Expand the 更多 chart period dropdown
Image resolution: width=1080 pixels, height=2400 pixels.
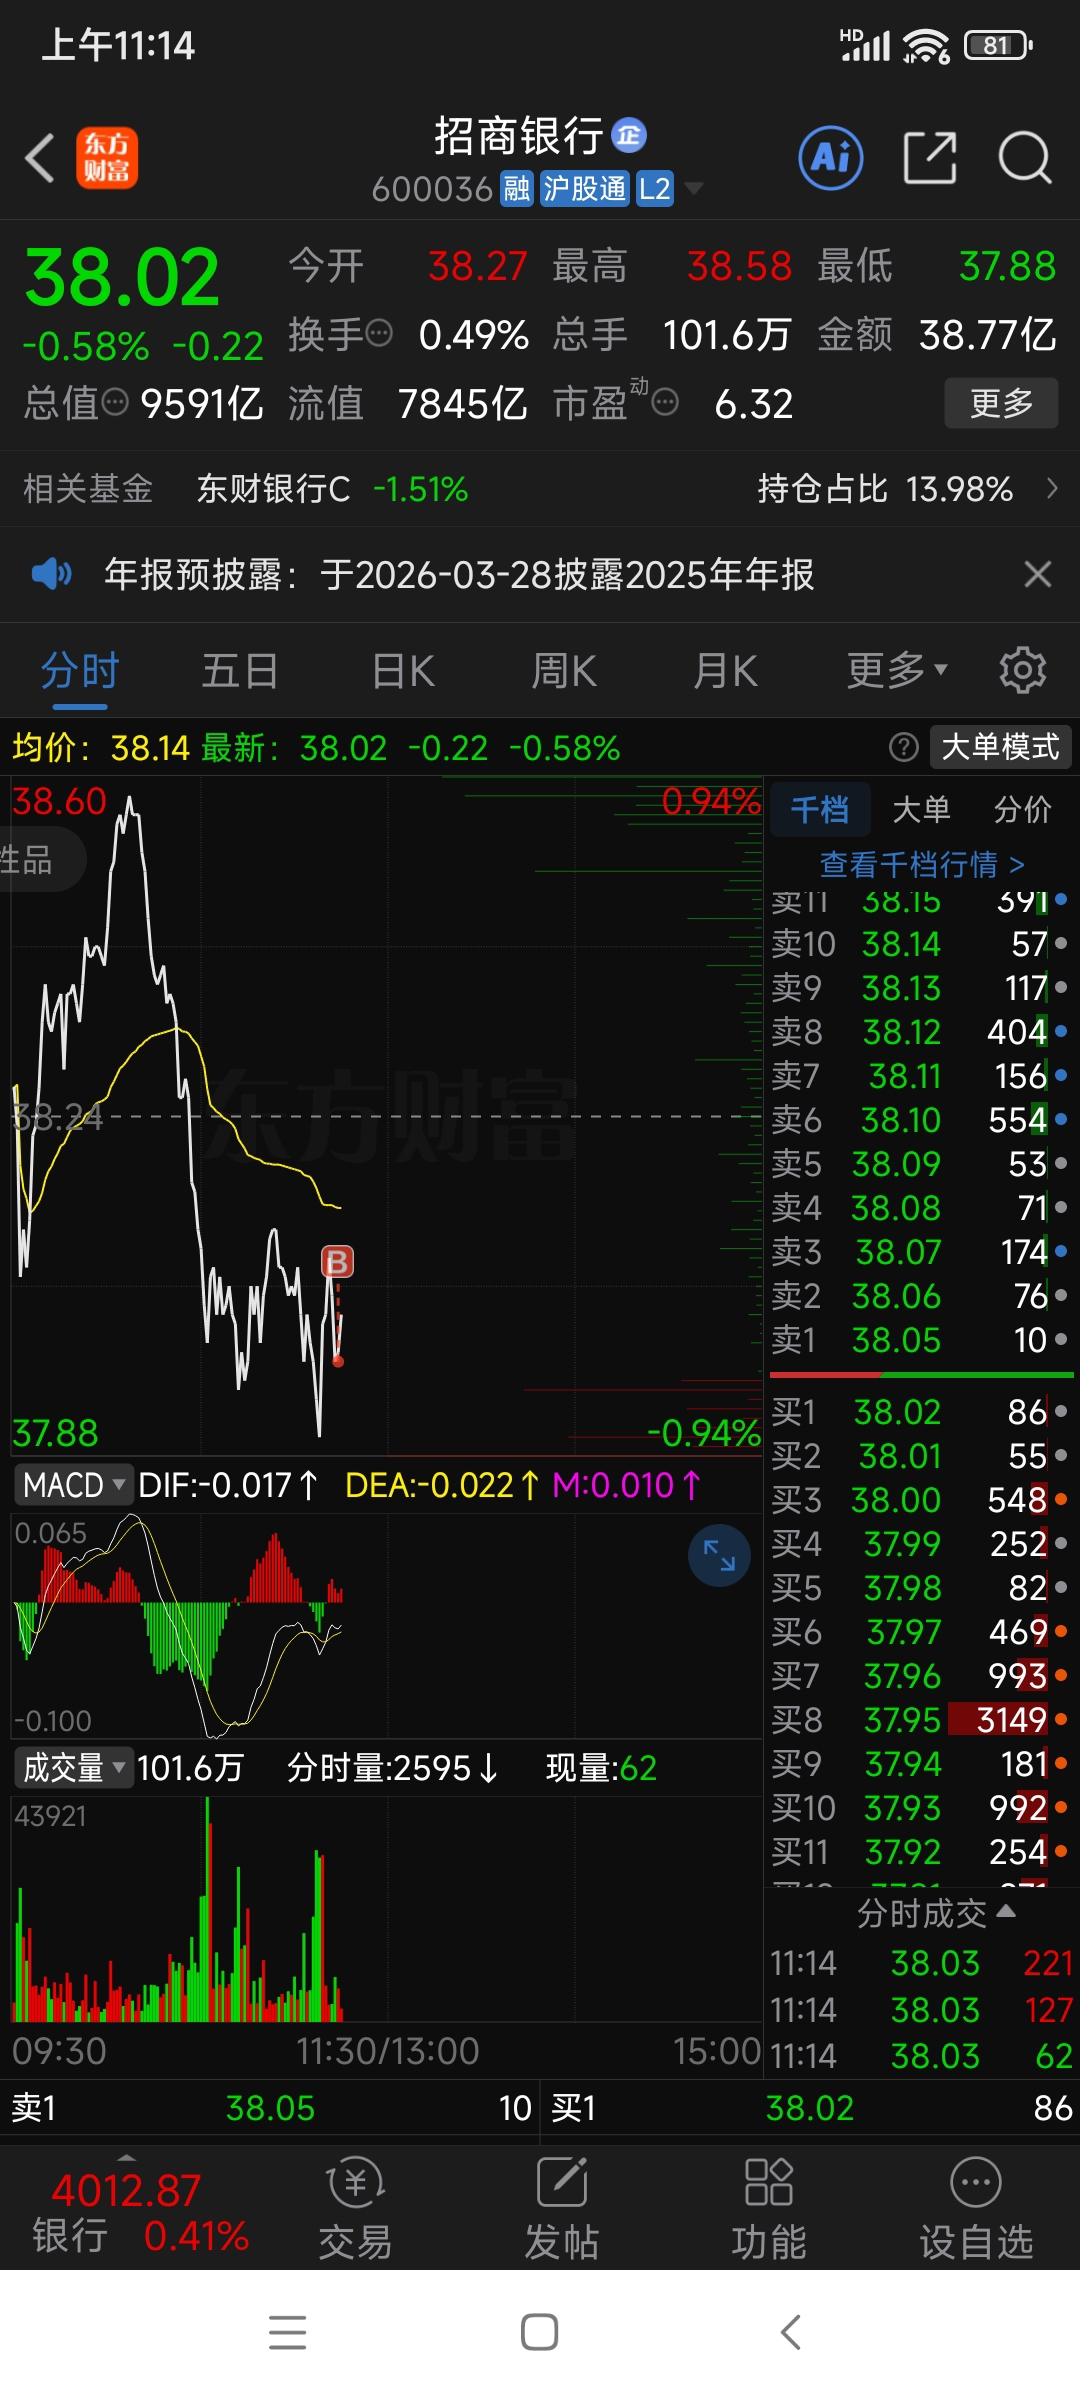[897, 671]
